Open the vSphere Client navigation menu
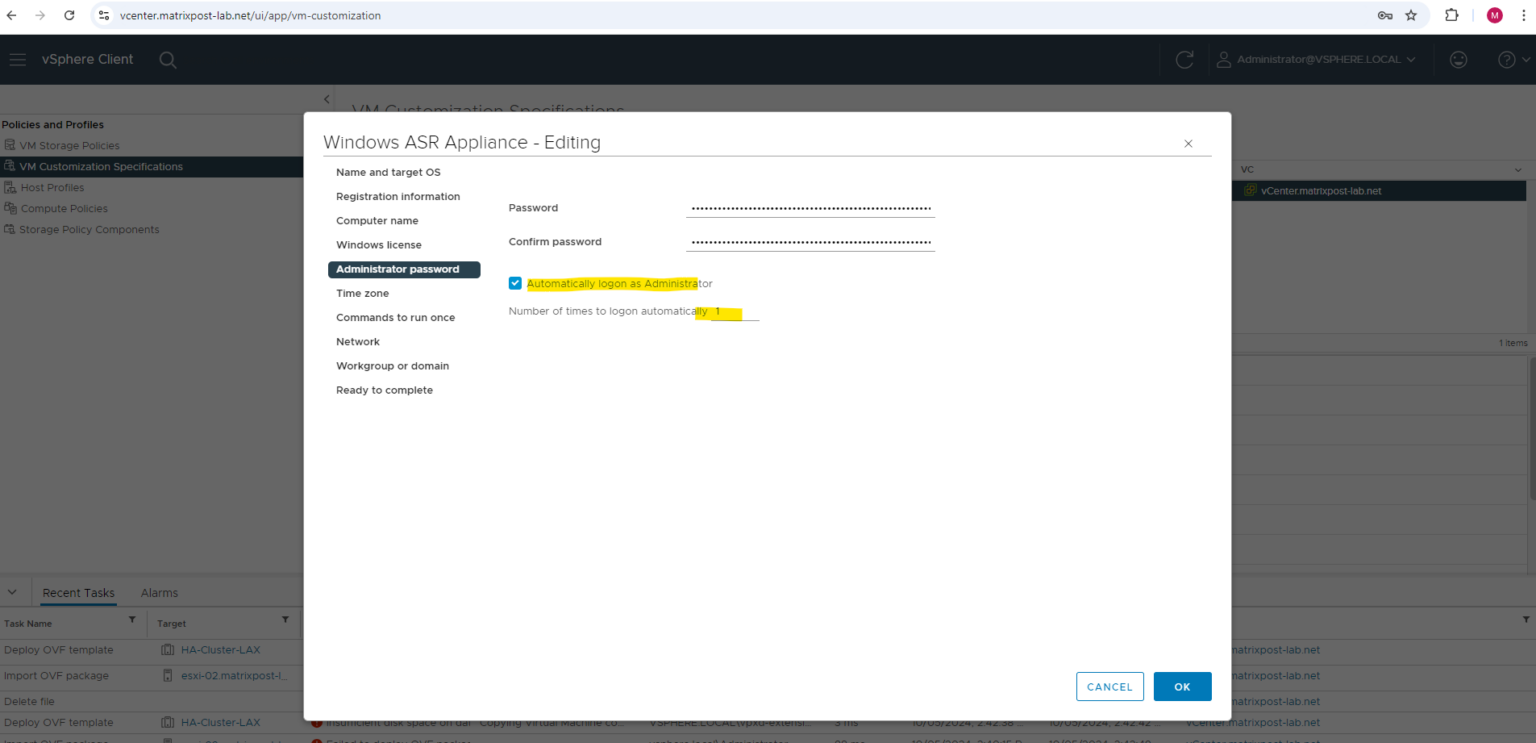Screen dimensions: 1536x743 (x=17, y=59)
